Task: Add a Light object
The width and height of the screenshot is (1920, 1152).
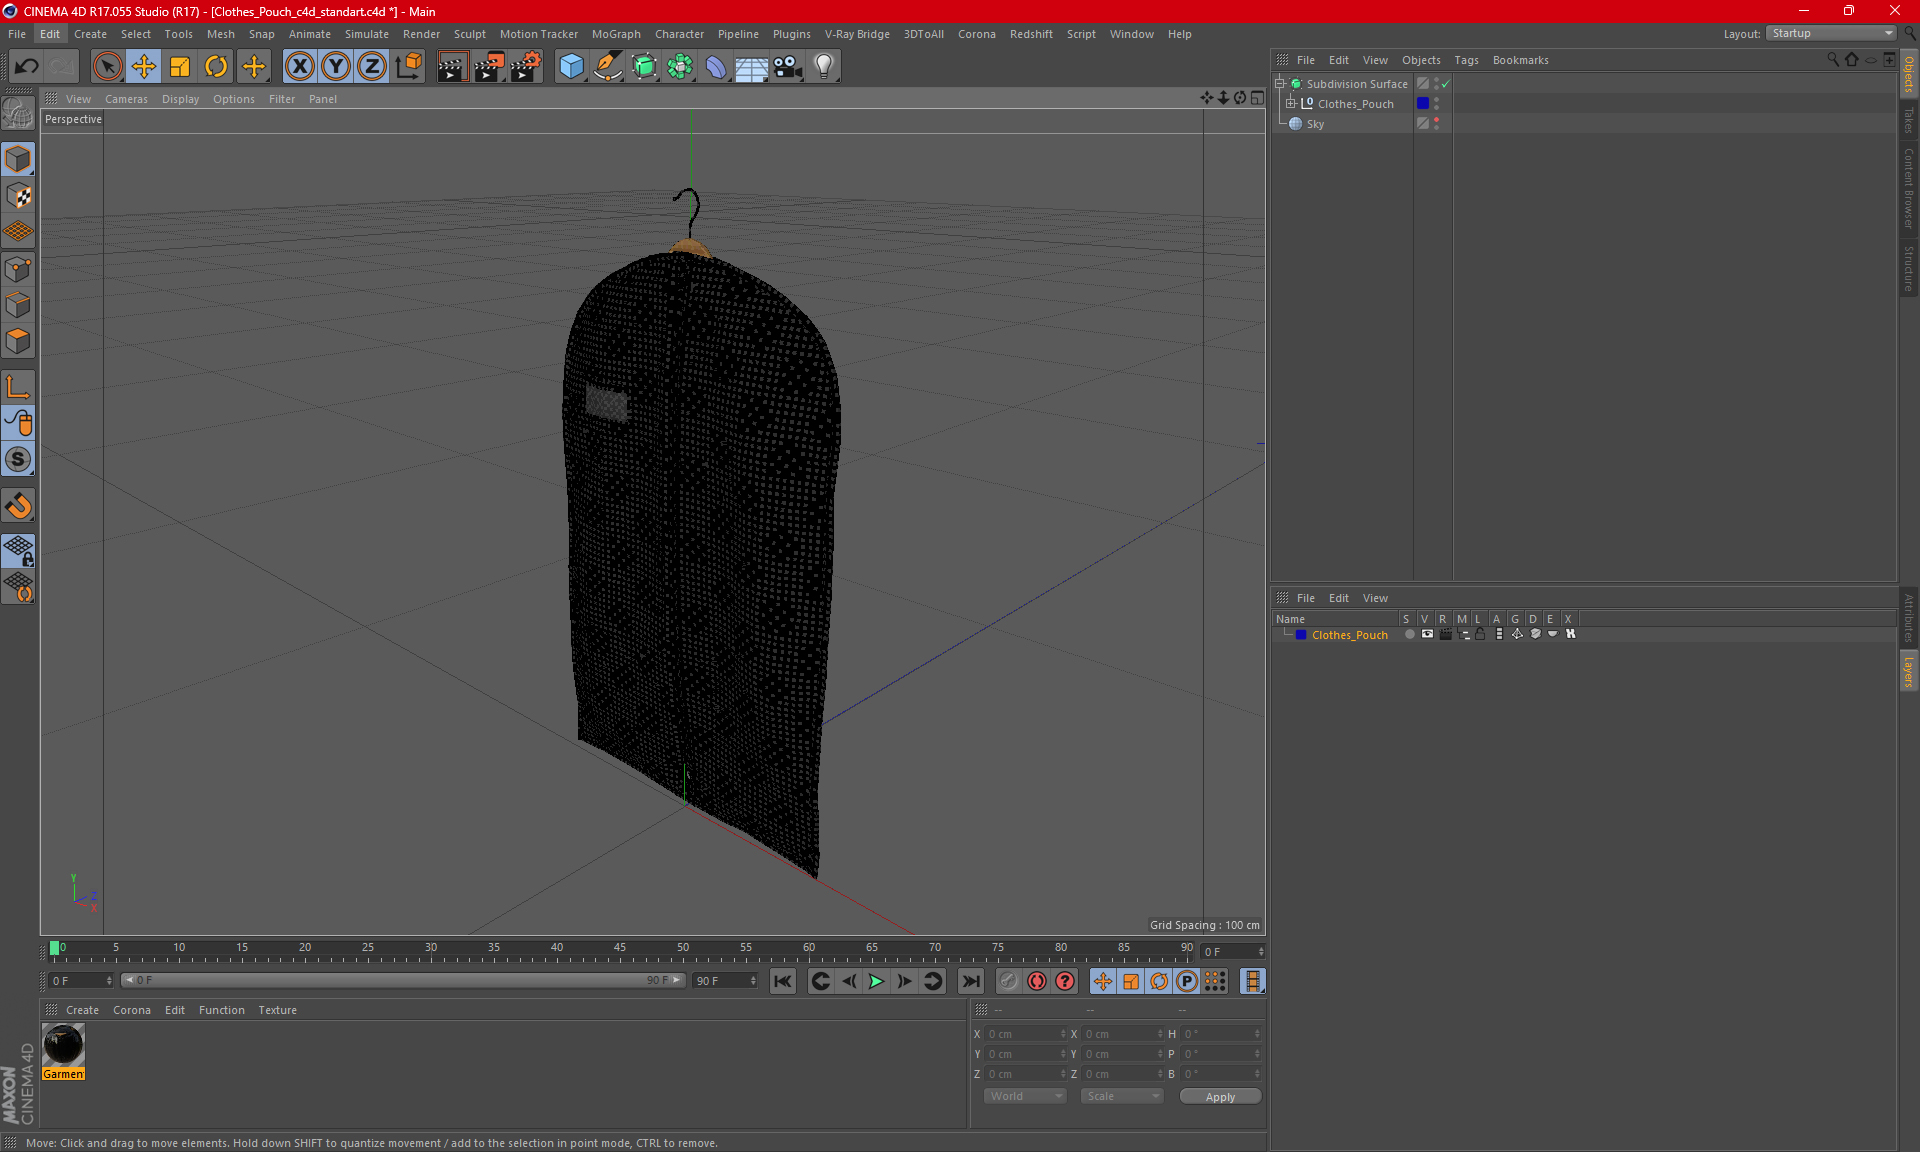Action: [x=823, y=67]
